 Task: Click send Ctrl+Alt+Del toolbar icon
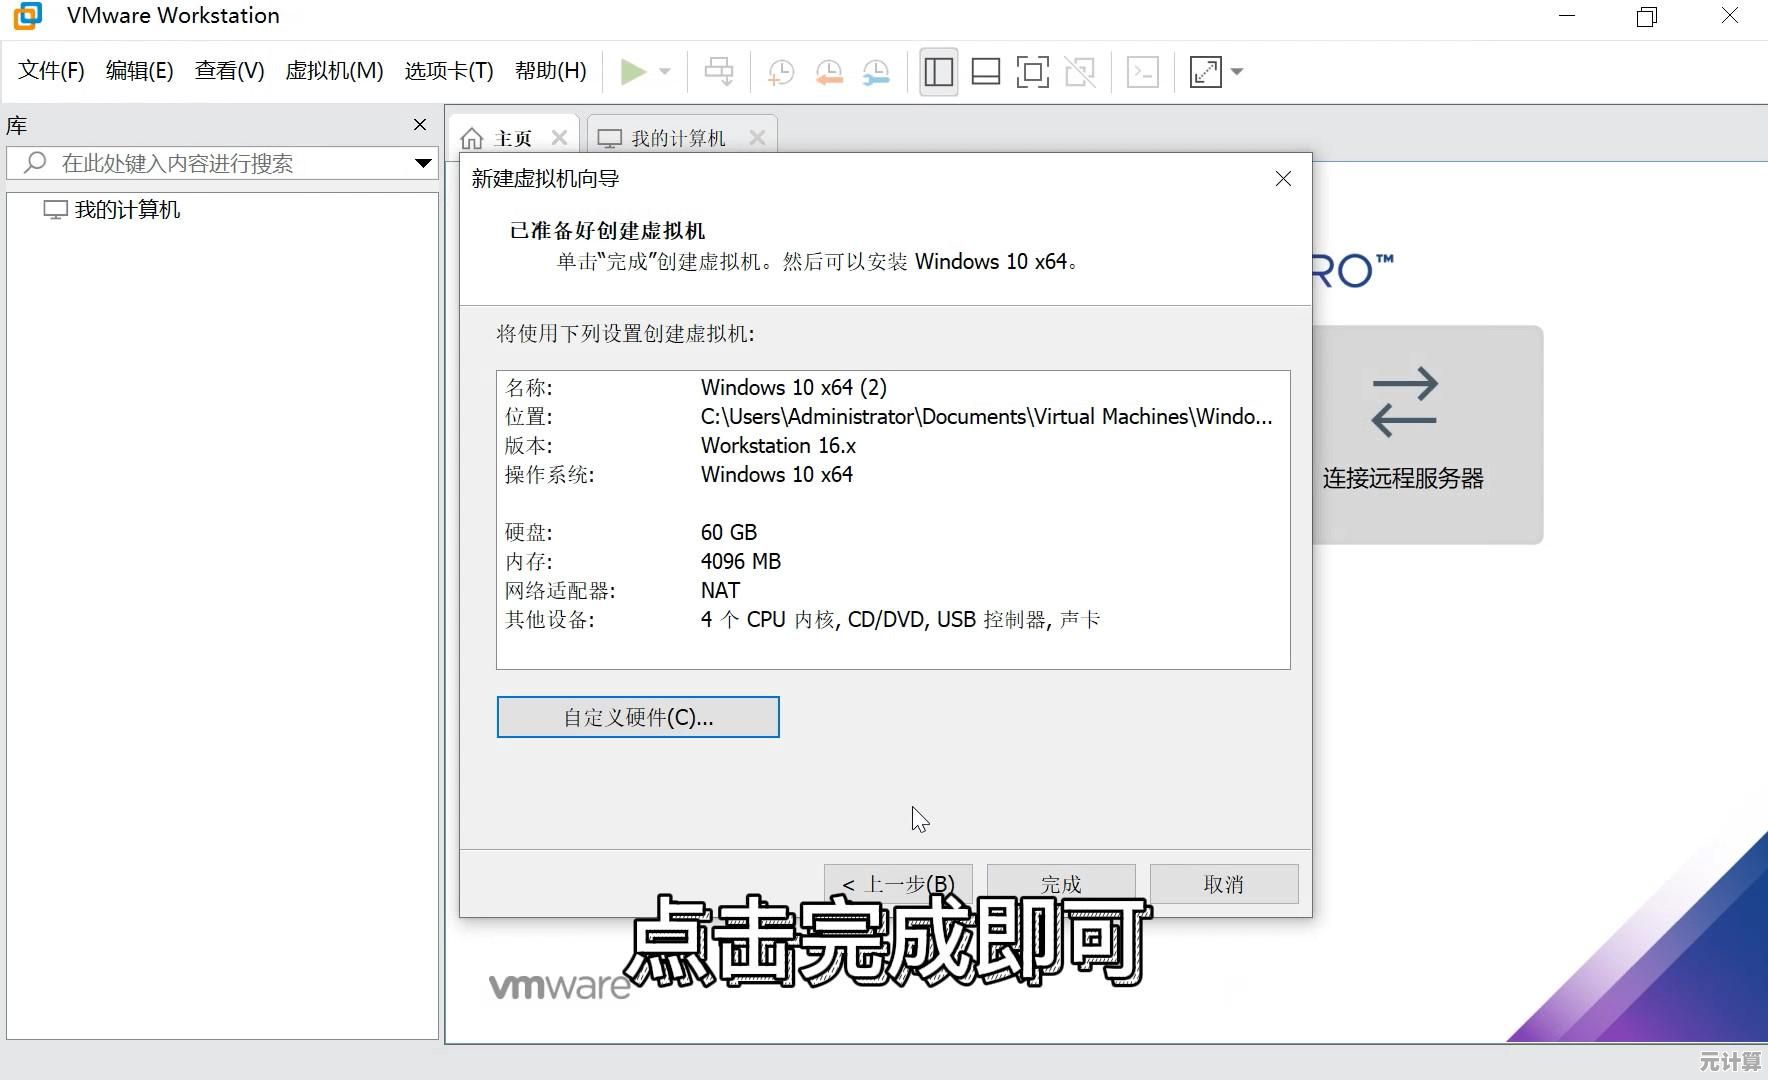[x=718, y=72]
